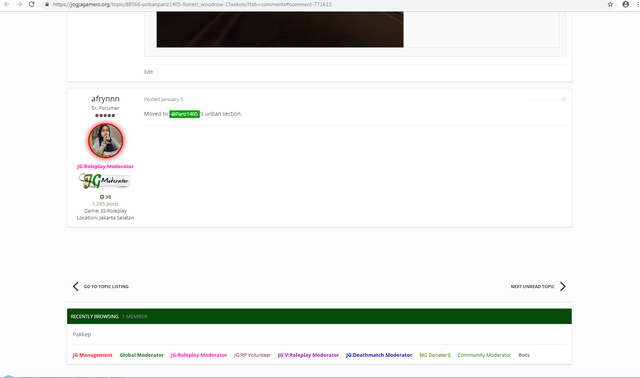Click the Edit link under the previous post
The image size is (640, 378).
pos(148,72)
